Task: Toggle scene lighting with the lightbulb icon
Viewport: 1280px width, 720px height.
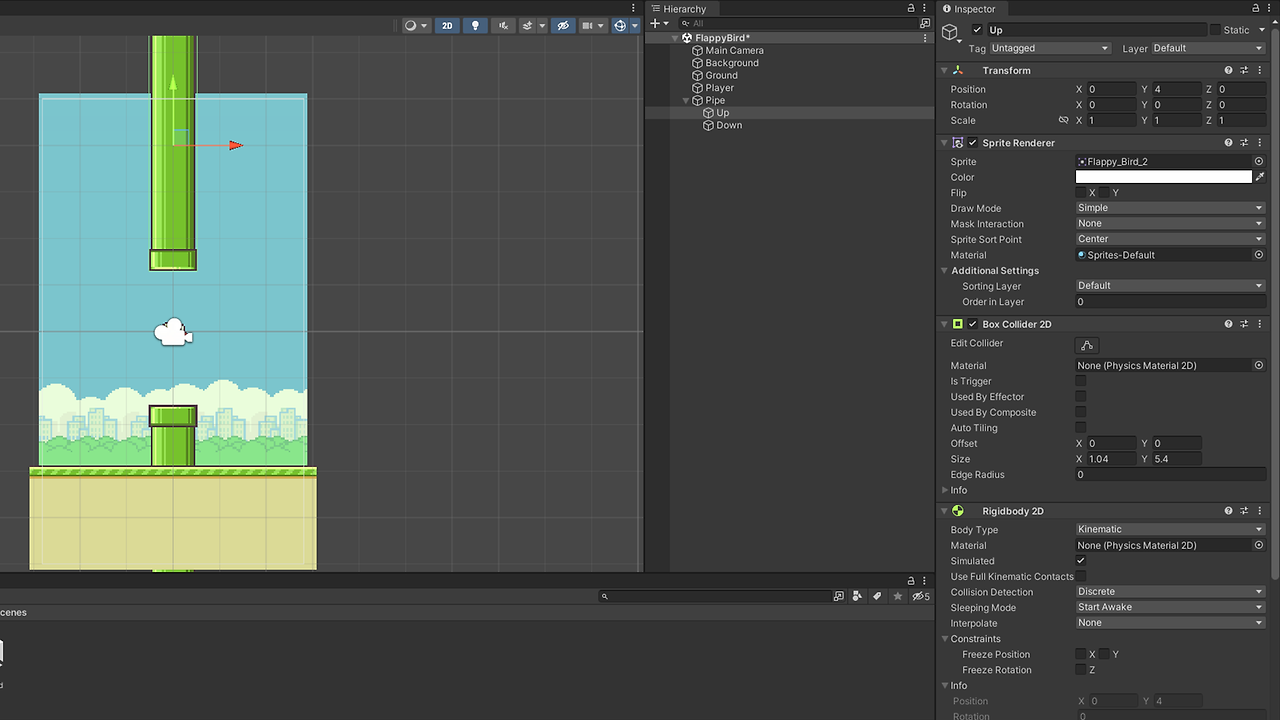Action: [475, 26]
